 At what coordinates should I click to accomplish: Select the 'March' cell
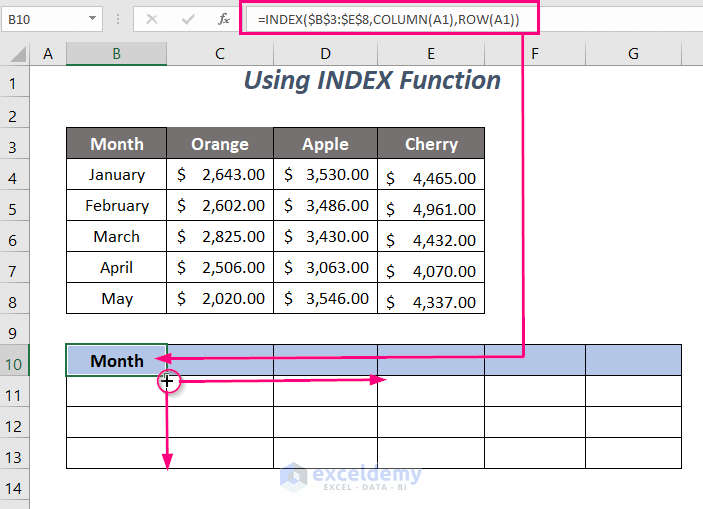117,236
